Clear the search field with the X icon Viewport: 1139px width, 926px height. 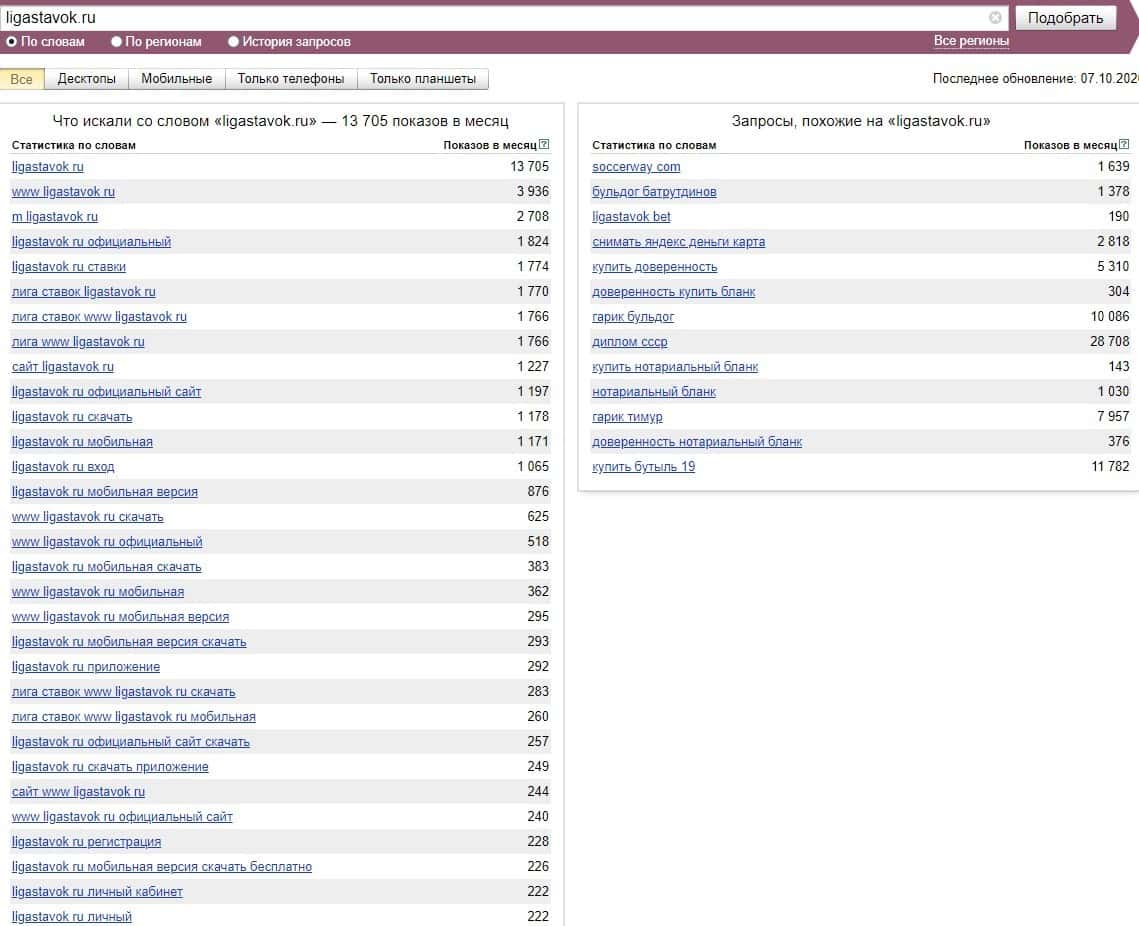click(x=995, y=18)
